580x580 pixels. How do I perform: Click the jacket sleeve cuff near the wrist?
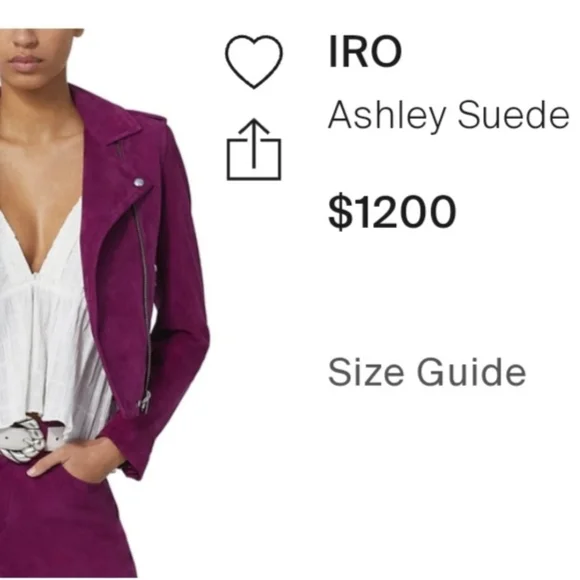133,466
